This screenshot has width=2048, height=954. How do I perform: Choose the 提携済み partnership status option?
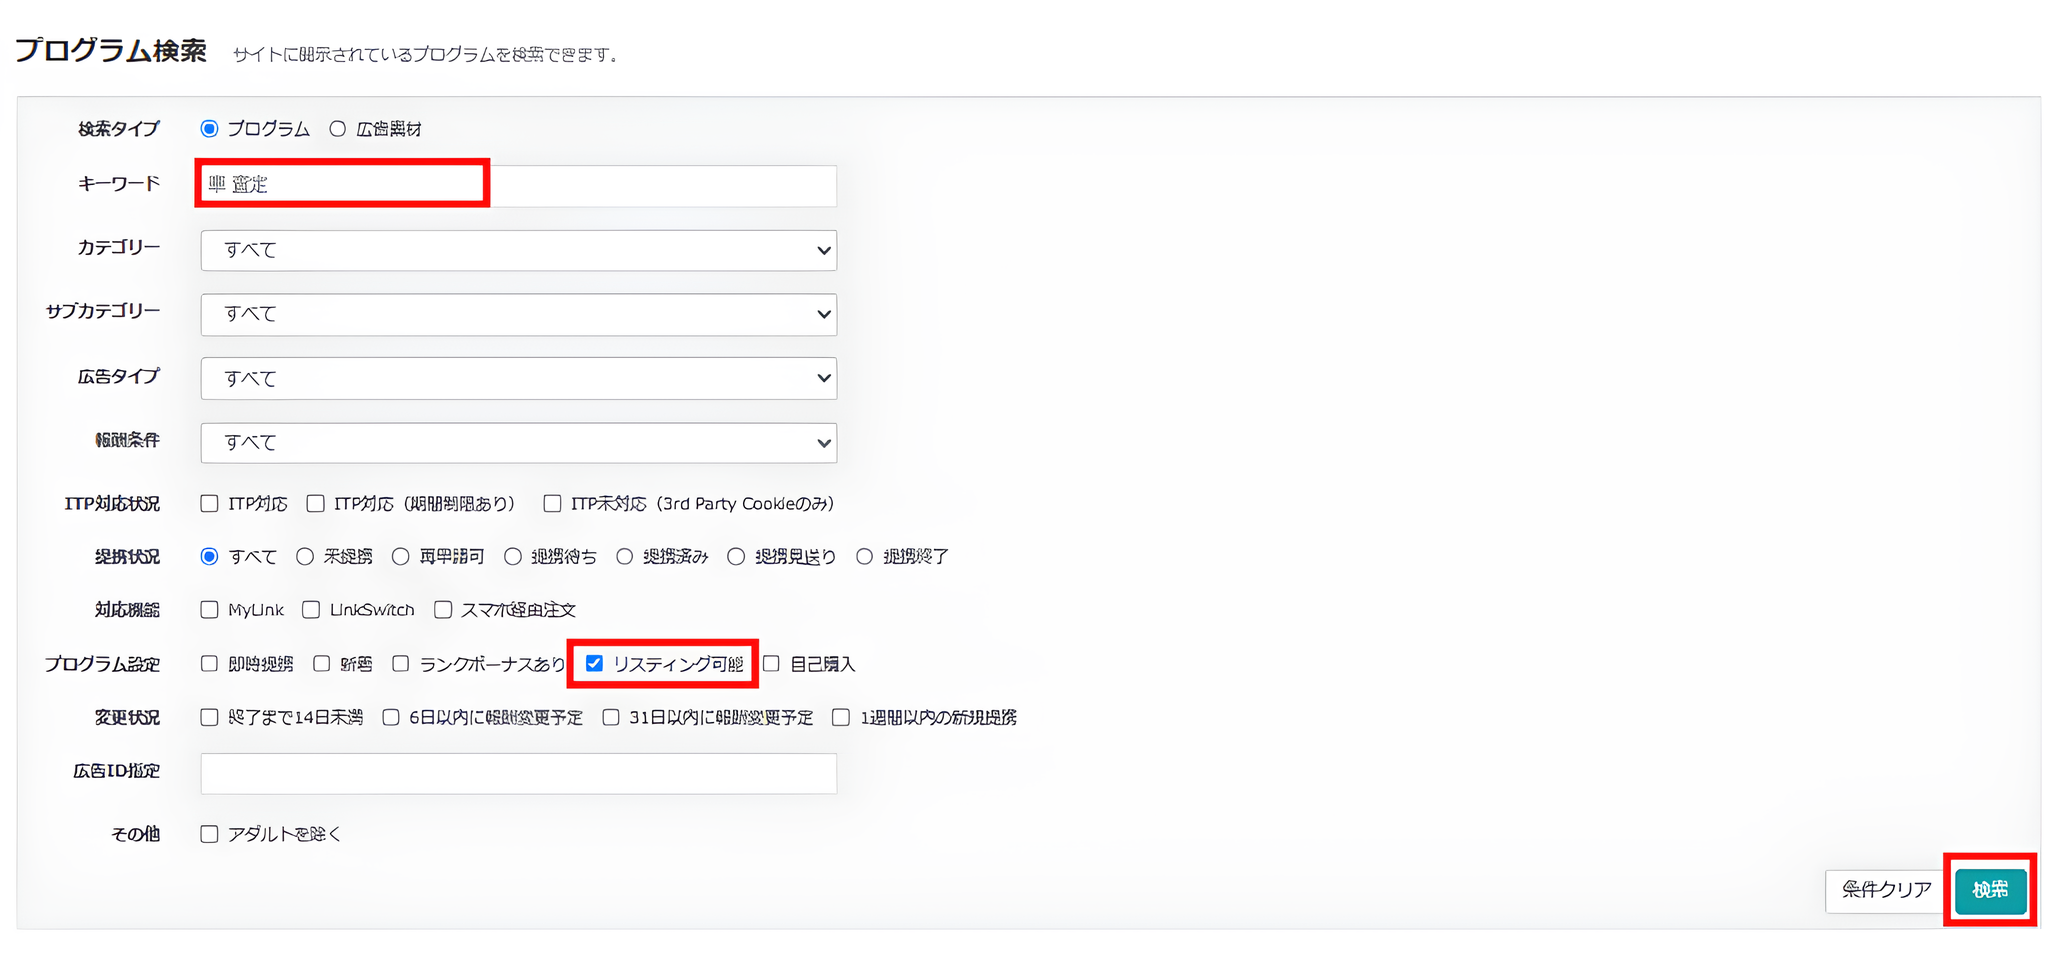(625, 557)
